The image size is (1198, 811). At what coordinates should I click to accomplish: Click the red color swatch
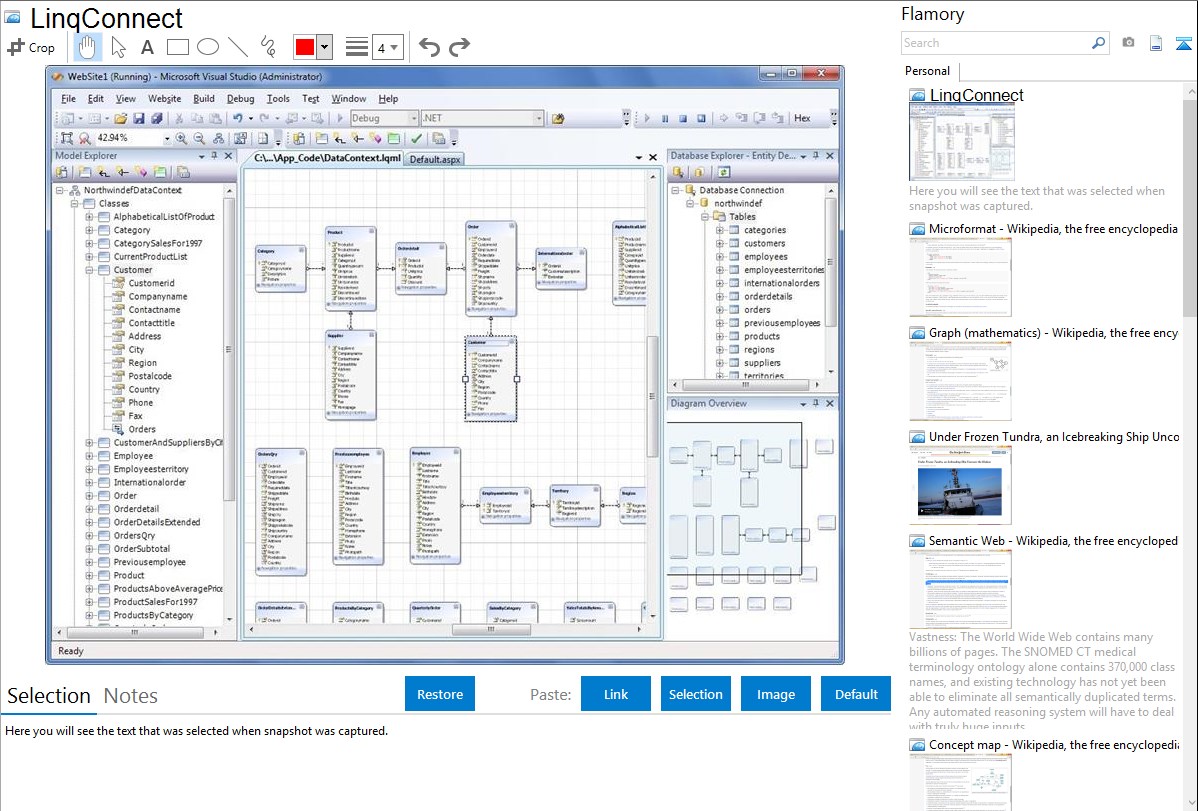click(x=305, y=47)
